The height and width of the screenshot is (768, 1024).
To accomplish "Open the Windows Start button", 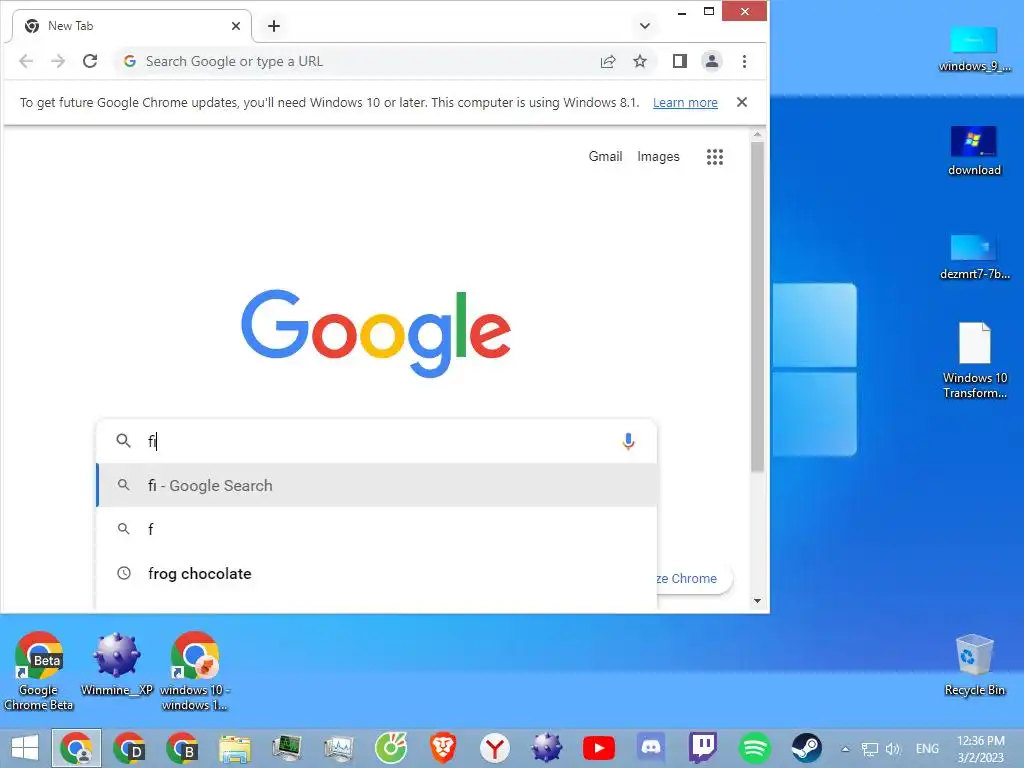I will point(25,748).
